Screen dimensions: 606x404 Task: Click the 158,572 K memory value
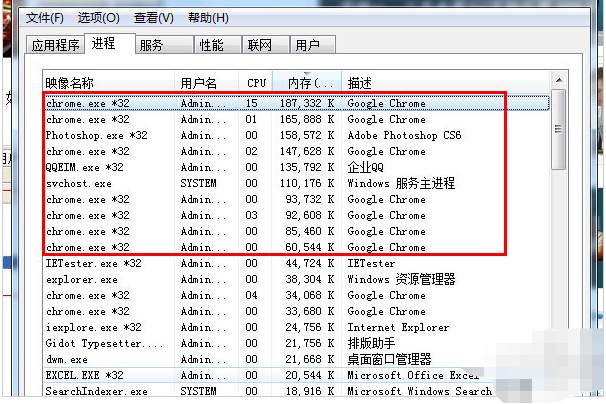click(x=307, y=135)
